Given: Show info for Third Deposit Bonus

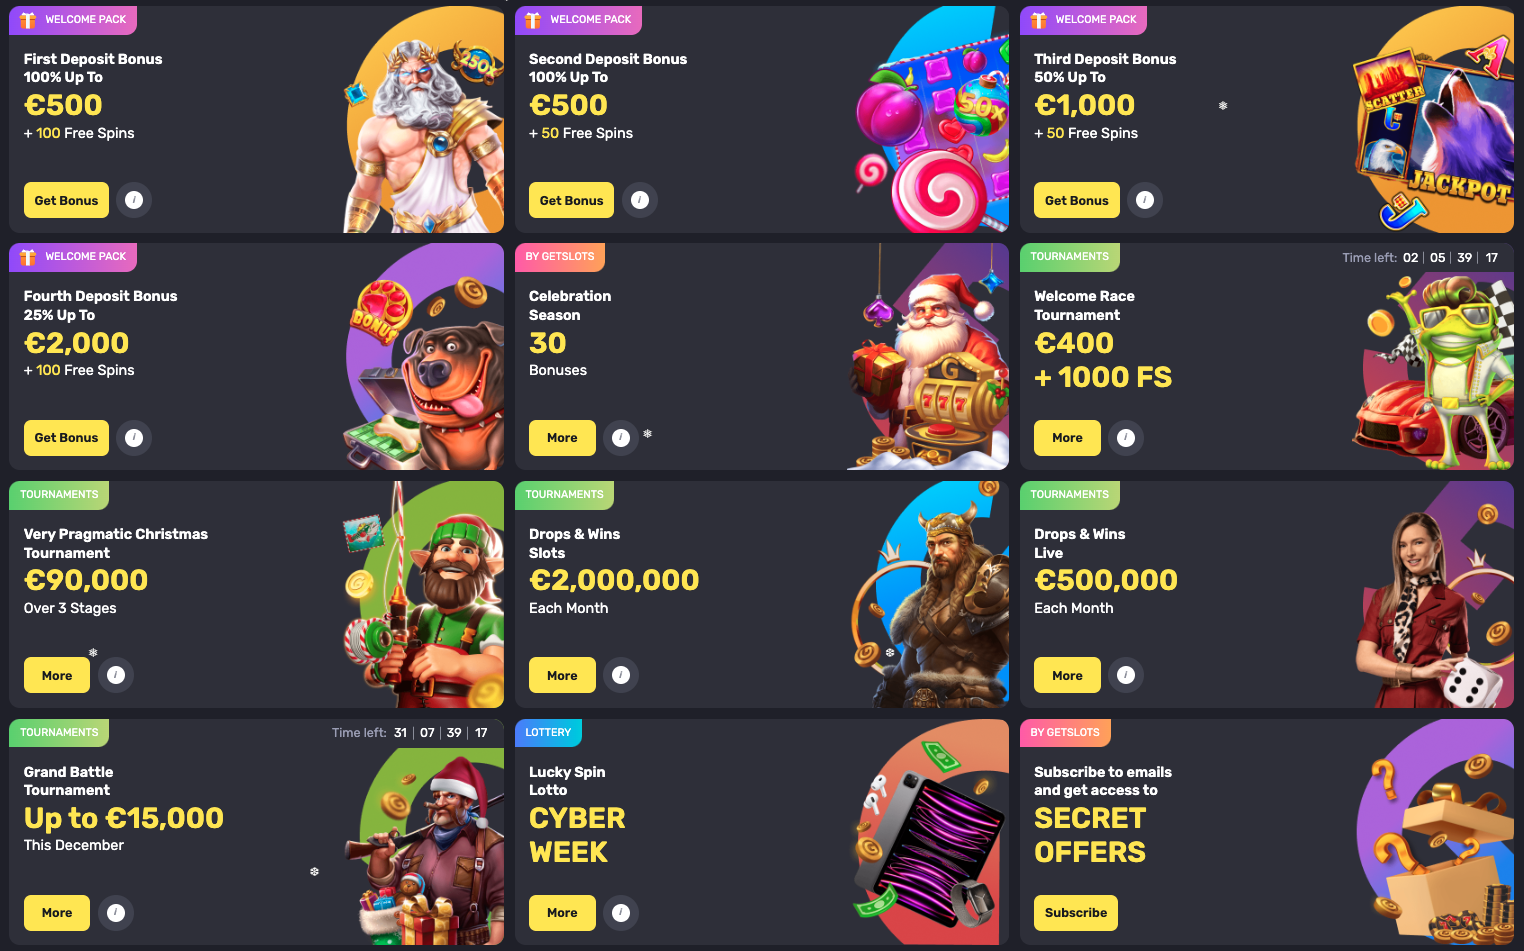Looking at the screenshot, I should pos(1145,200).
